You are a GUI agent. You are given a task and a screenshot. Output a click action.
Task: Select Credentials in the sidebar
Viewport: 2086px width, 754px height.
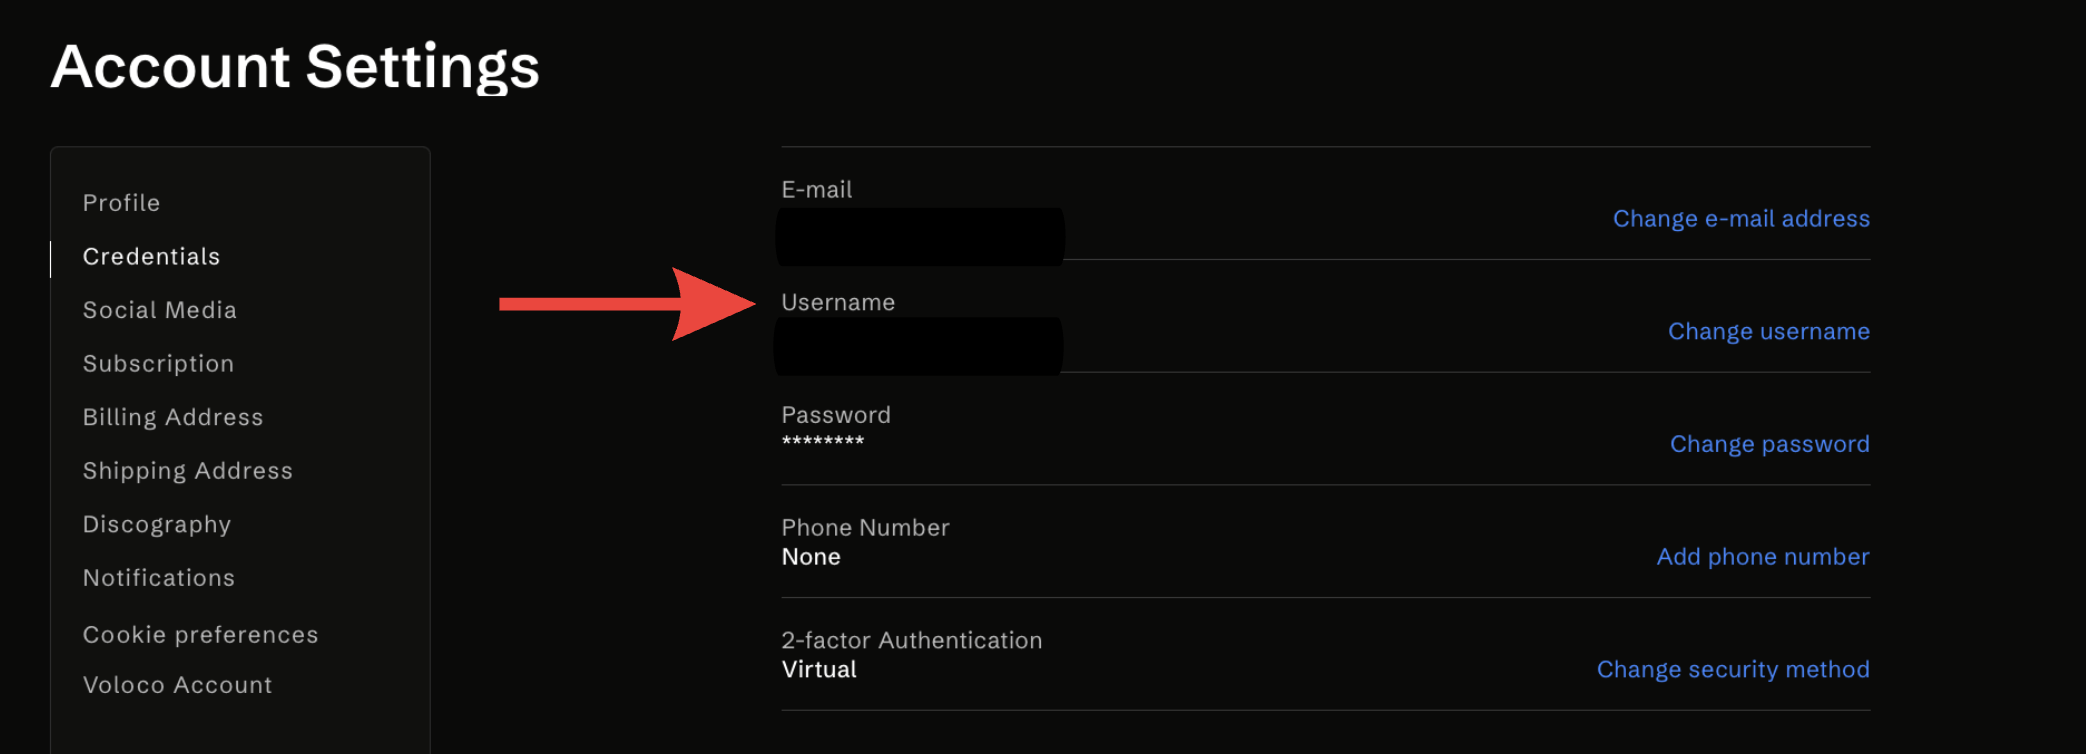point(151,257)
